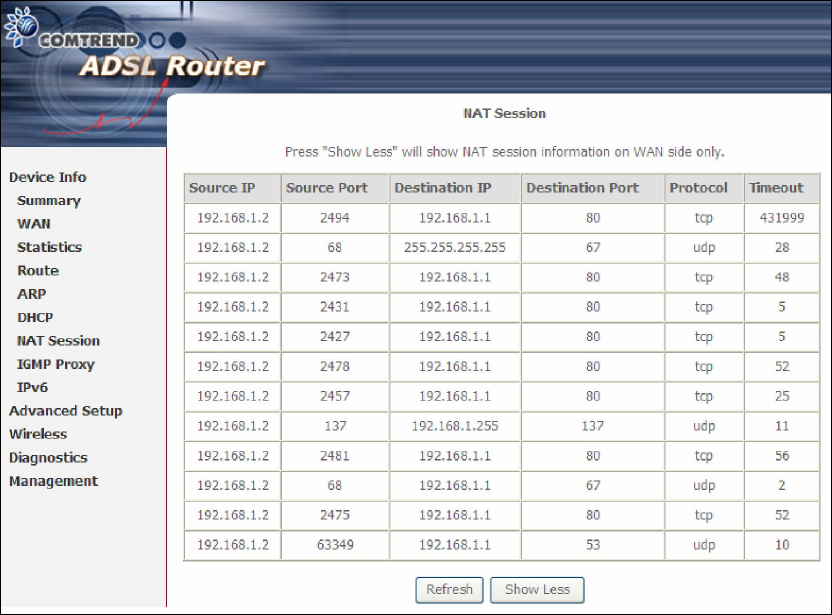Click the Source Port column header

point(335,188)
